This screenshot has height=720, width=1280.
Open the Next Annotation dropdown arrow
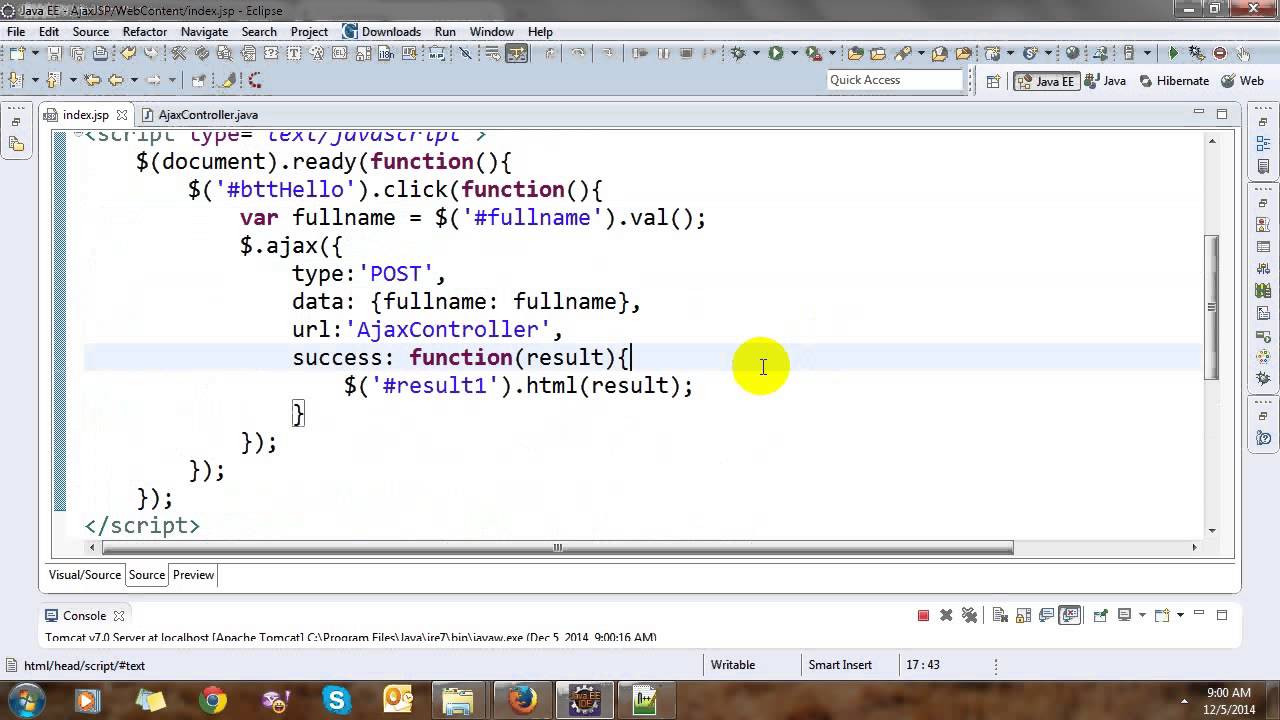point(35,80)
